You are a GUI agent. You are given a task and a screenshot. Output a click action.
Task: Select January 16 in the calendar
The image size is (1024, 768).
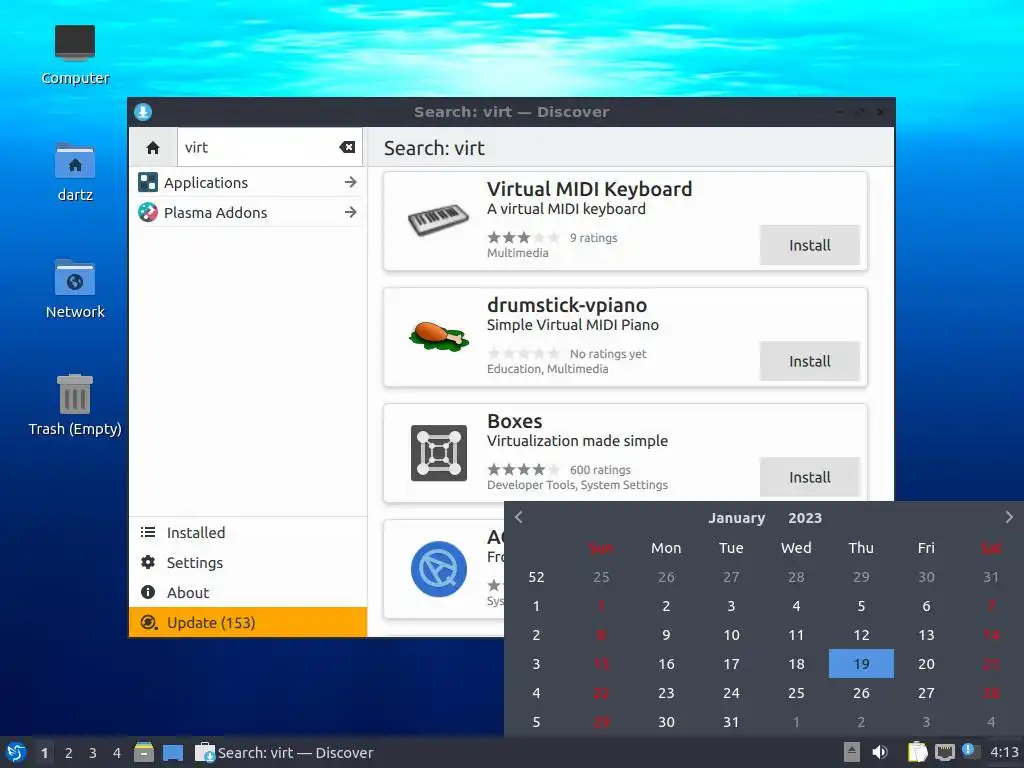[x=666, y=664]
